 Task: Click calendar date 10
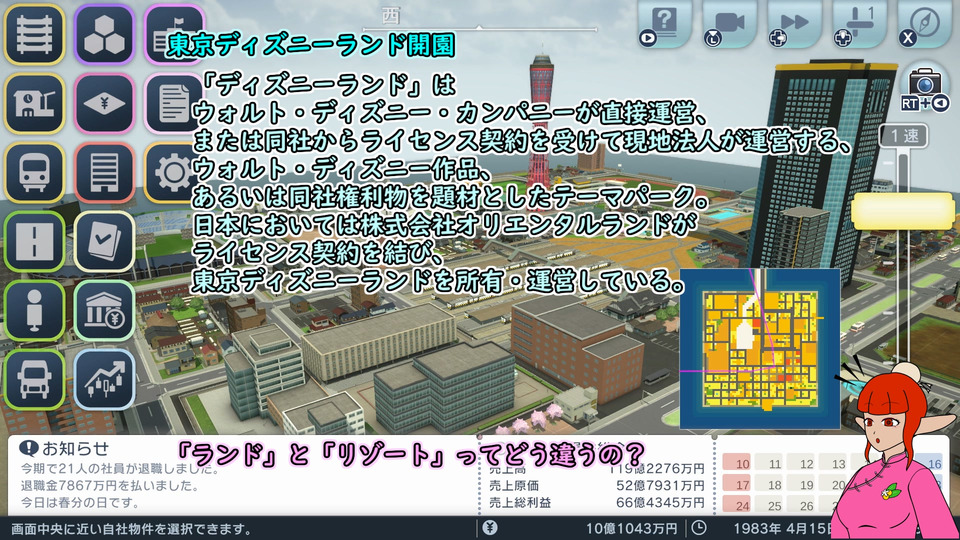(x=737, y=463)
